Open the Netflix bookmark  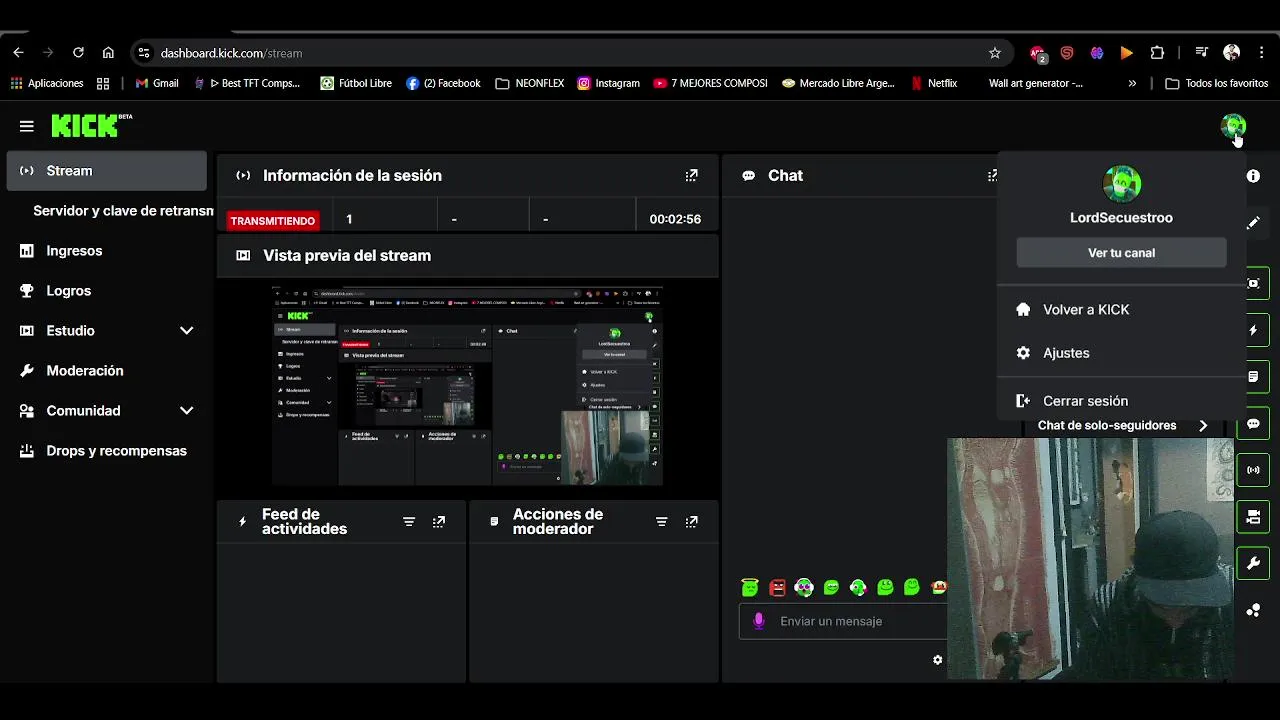[934, 83]
